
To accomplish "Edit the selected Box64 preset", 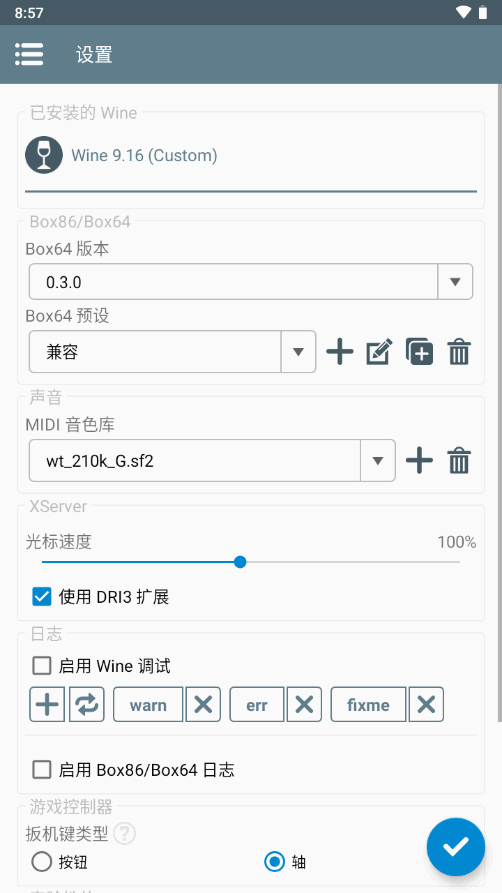I will point(379,351).
